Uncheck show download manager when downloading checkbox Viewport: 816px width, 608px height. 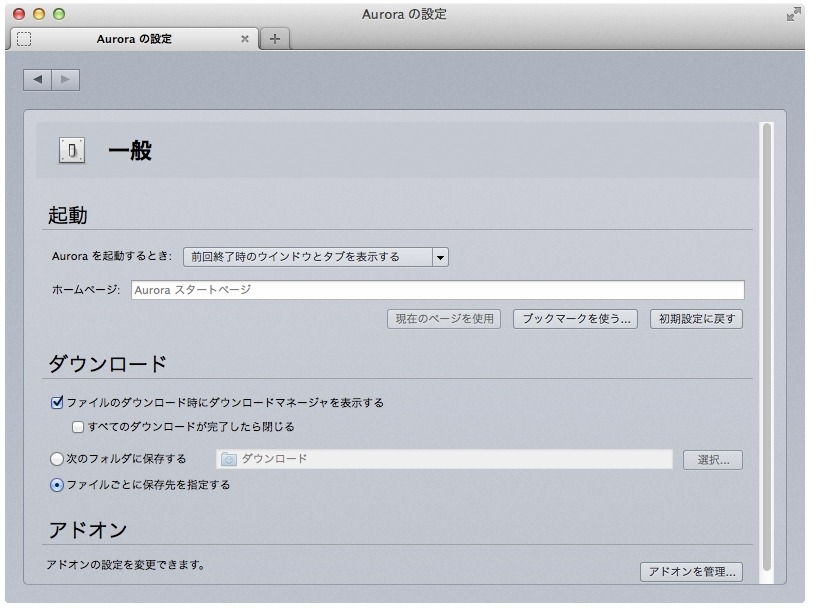[x=57, y=402]
